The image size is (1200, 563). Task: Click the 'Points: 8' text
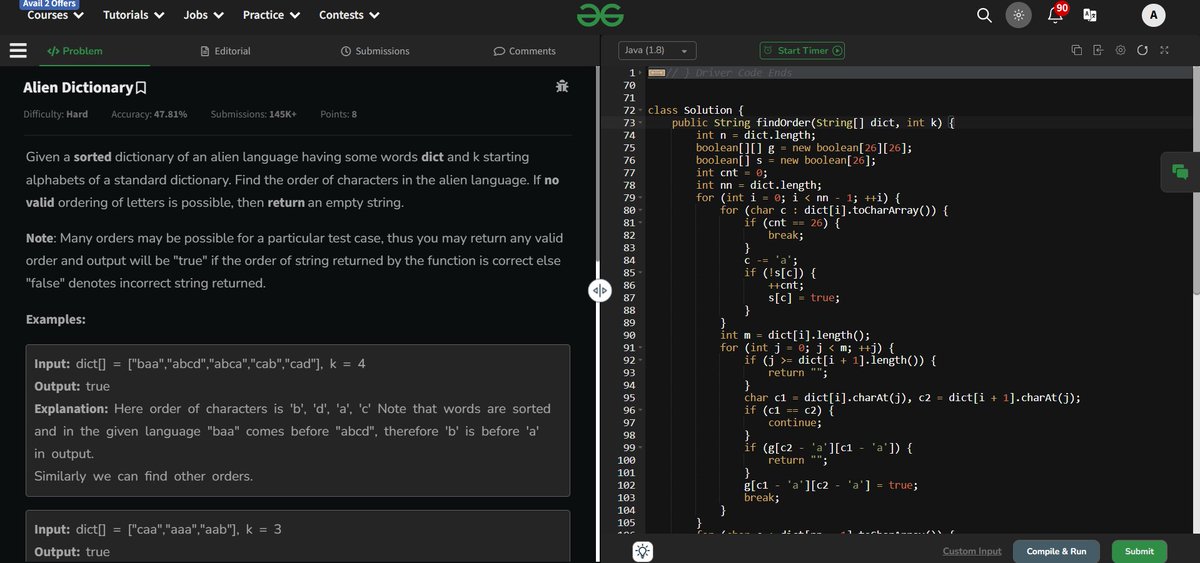click(338, 114)
